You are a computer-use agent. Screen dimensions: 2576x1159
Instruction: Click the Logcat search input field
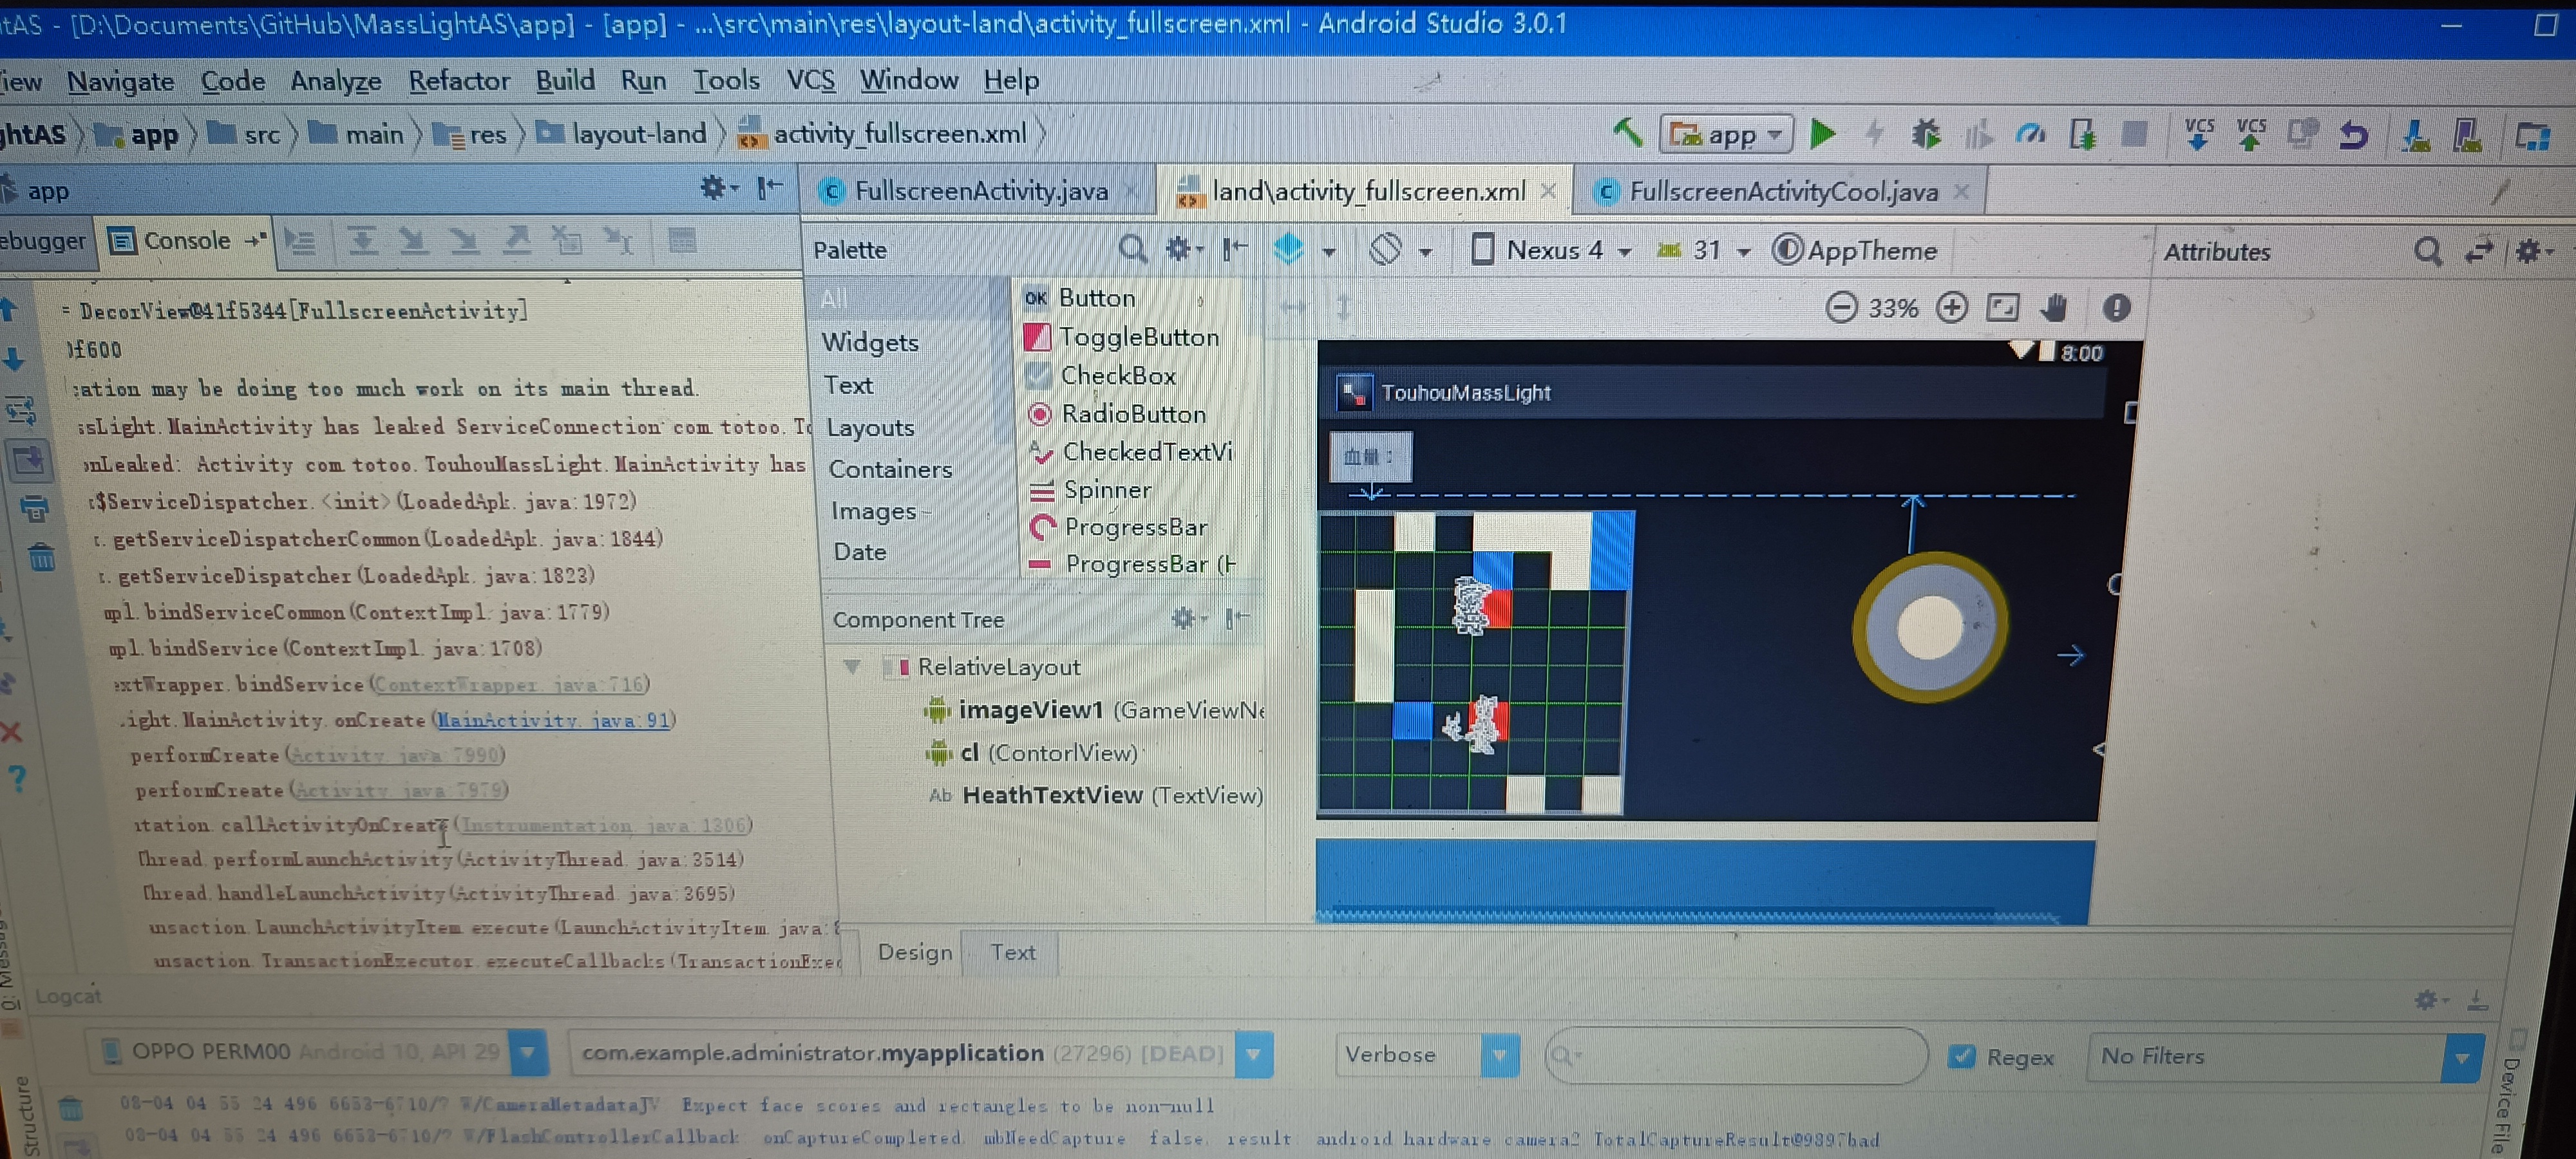point(1740,1055)
